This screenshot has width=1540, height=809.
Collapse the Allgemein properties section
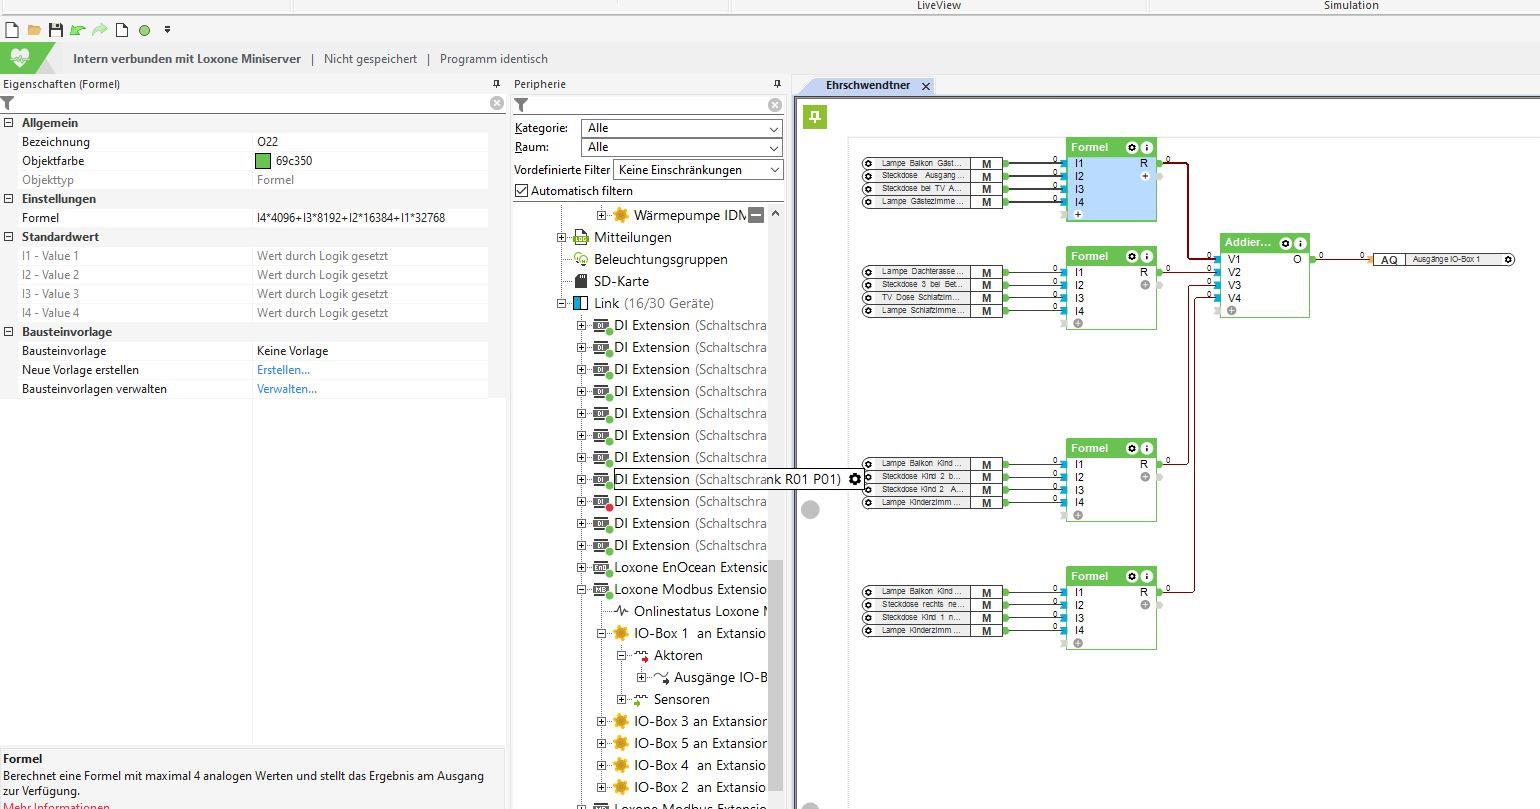tap(9, 123)
